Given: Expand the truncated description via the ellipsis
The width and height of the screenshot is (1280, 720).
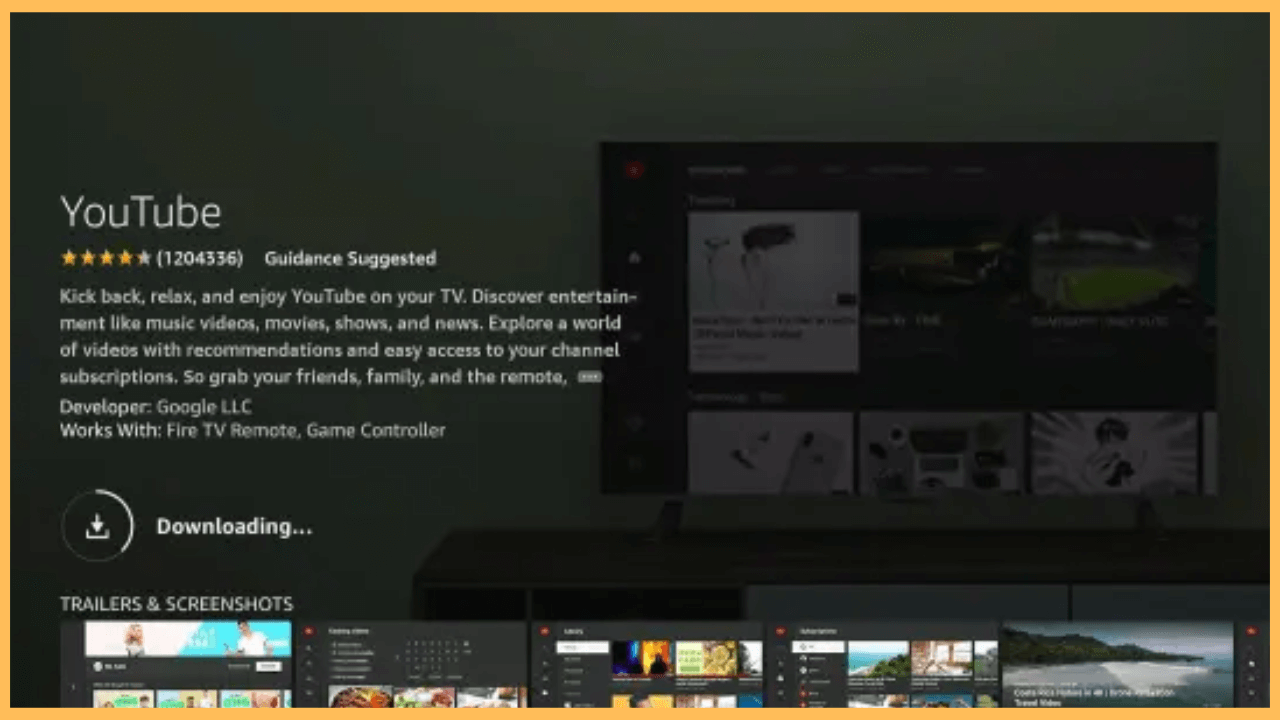Looking at the screenshot, I should pos(589,377).
